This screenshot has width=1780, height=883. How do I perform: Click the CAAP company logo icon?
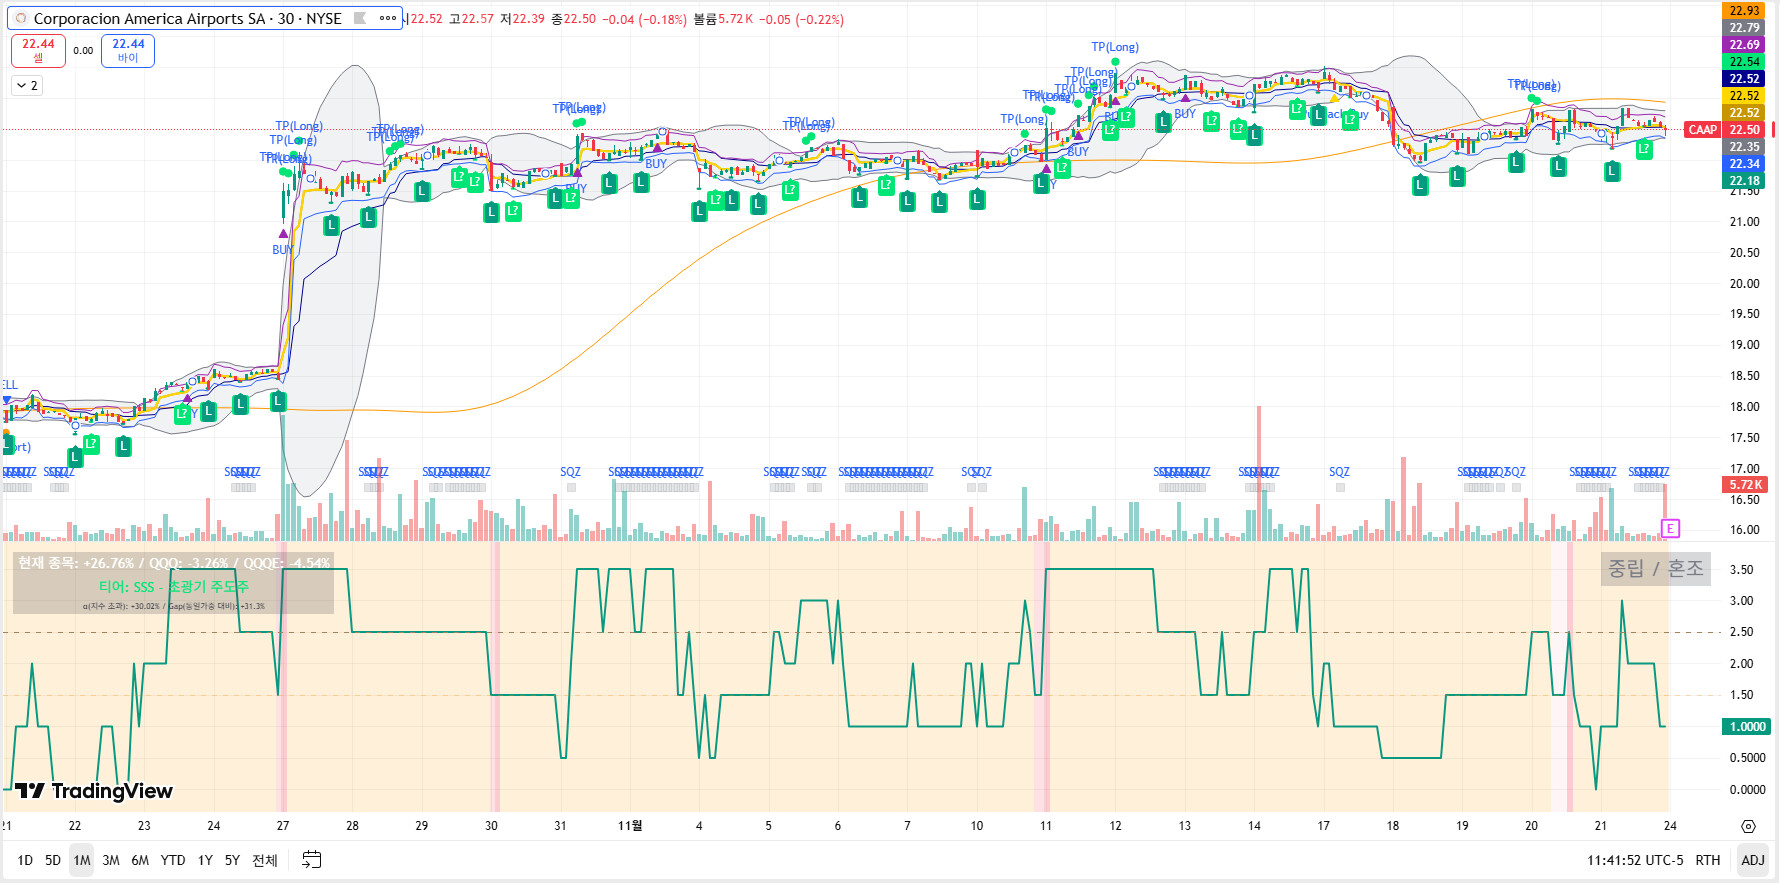[21, 18]
